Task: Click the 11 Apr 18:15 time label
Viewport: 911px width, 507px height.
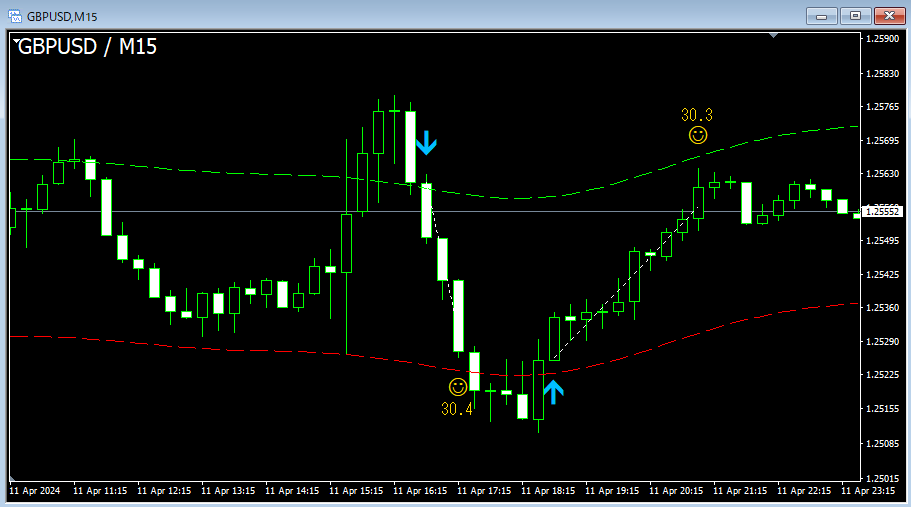Action: 548,491
